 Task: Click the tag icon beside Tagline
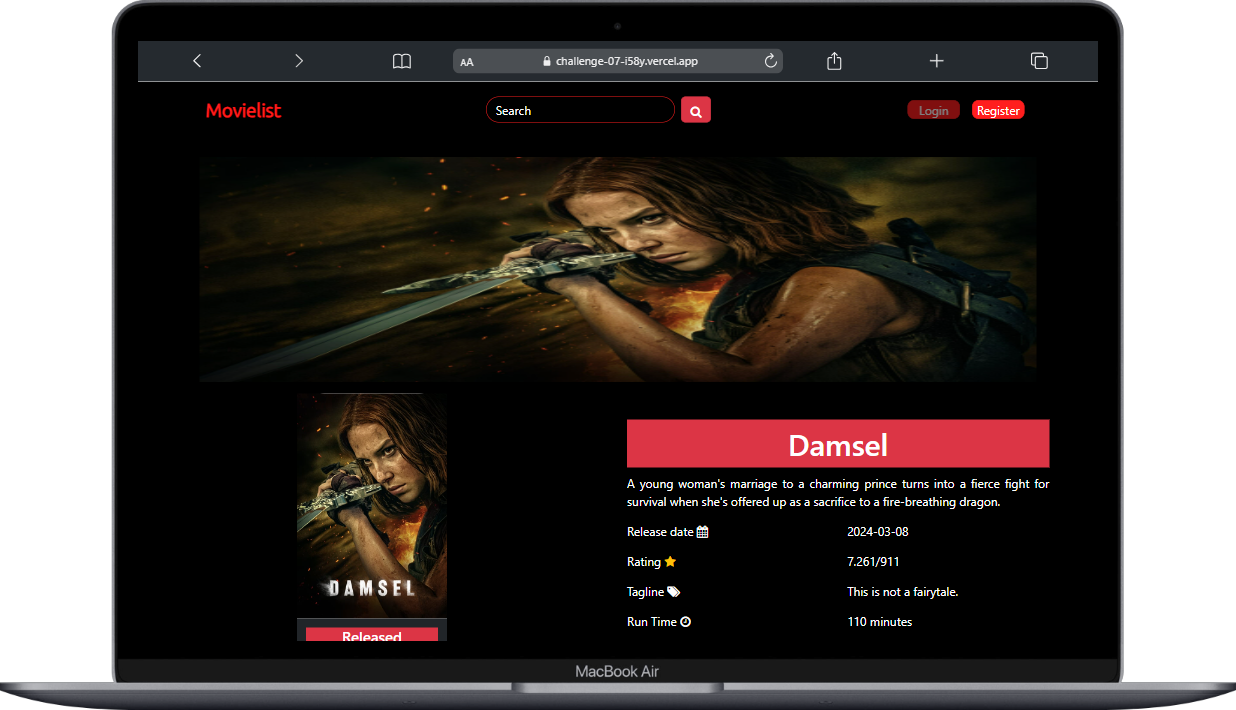point(674,592)
